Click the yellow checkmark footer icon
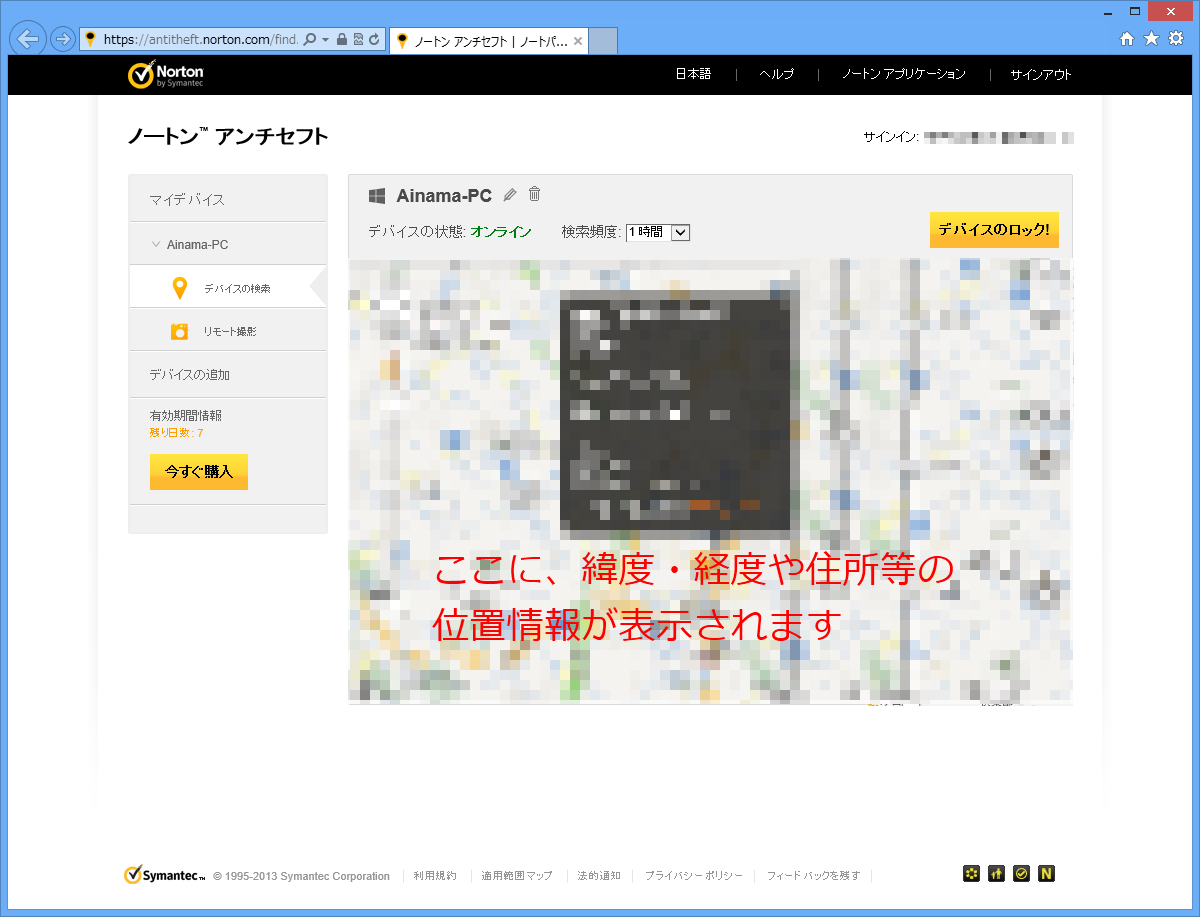 tap(1021, 874)
